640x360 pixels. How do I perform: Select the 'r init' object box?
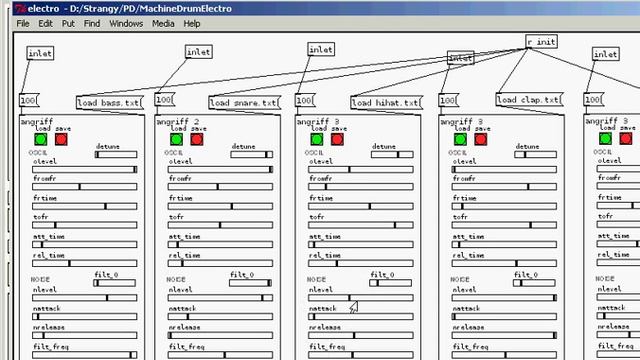coord(541,42)
